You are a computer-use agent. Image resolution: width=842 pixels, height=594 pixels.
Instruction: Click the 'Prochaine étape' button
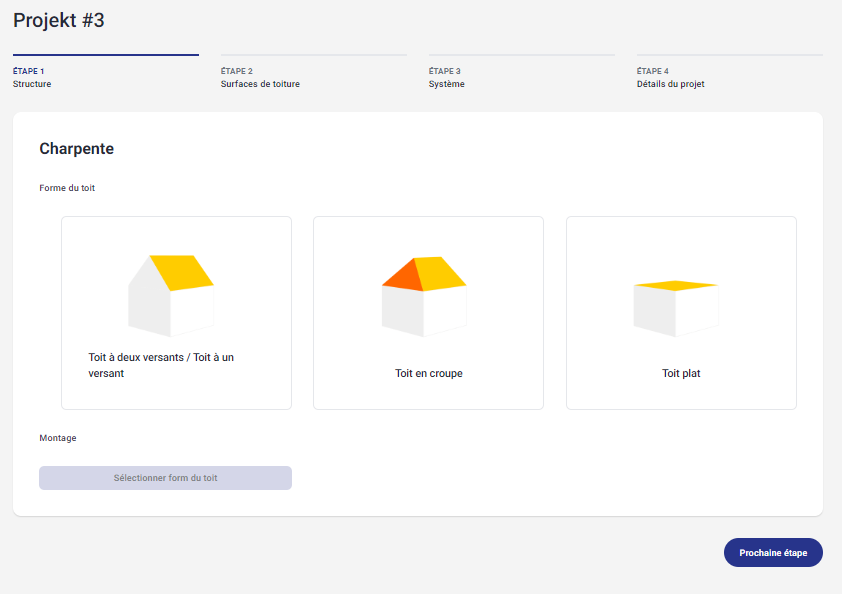point(773,553)
